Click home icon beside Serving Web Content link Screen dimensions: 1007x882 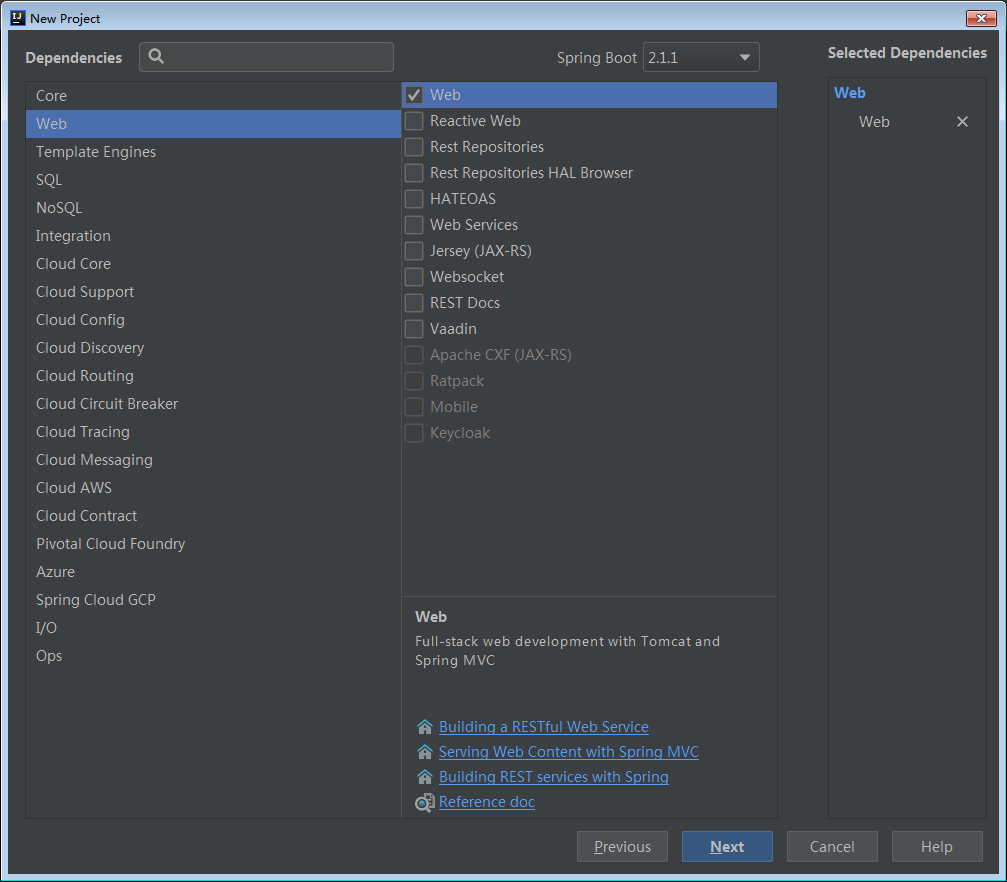[425, 752]
